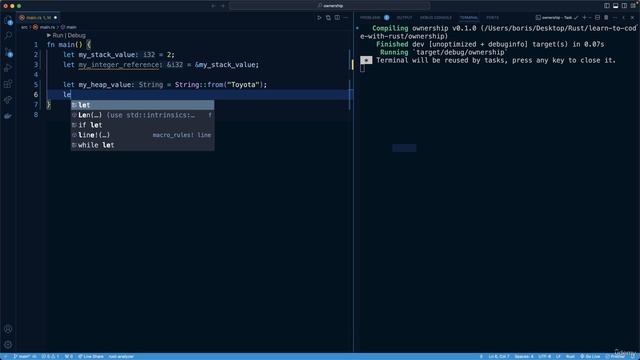Open the Search view in the activity bar
Image resolution: width=640 pixels, height=360 pixels.
(8, 36)
